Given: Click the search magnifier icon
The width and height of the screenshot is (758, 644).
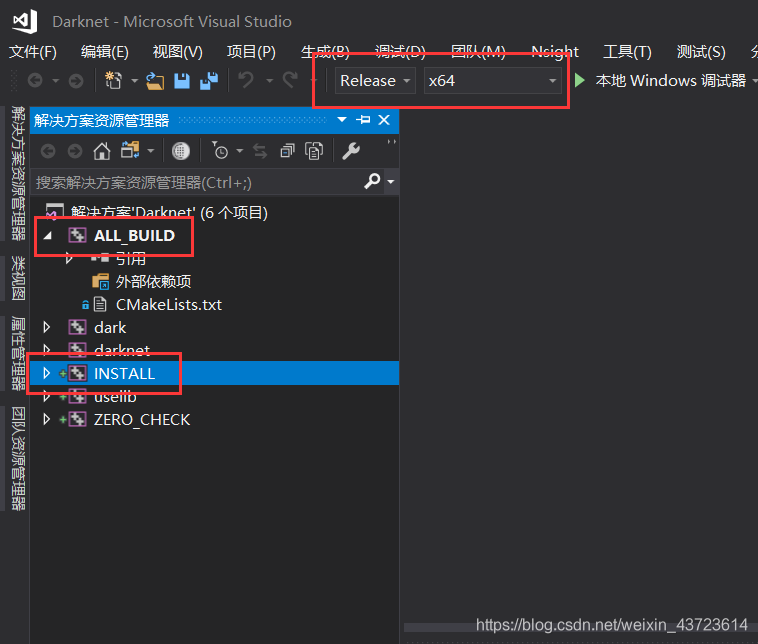Looking at the screenshot, I should (372, 181).
